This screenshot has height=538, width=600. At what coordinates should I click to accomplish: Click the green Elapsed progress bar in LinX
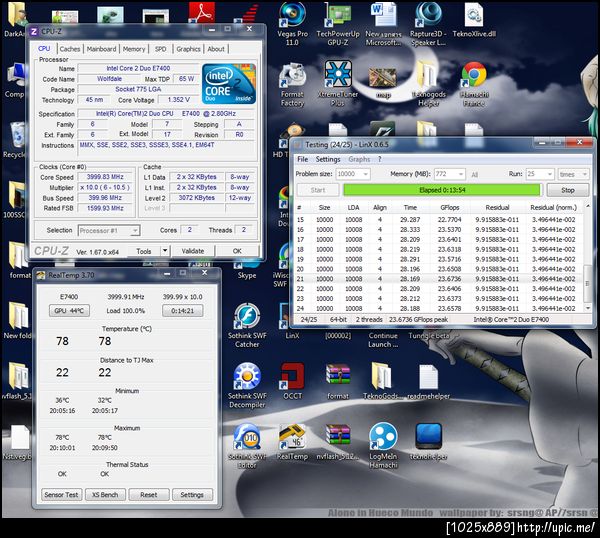click(442, 190)
